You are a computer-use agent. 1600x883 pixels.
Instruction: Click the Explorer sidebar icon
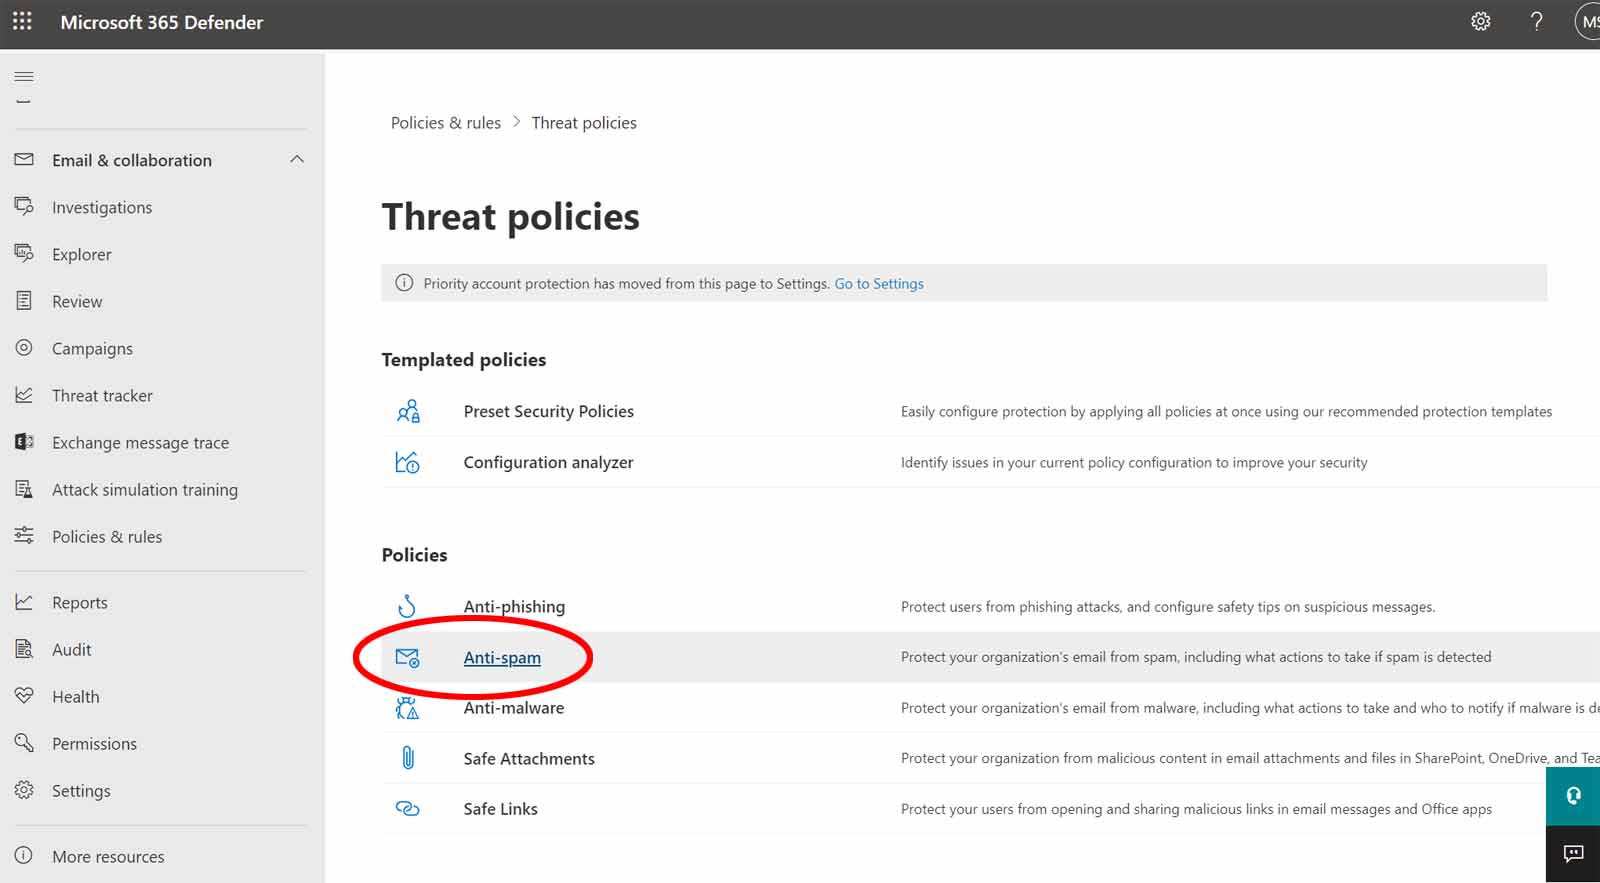[x=24, y=253]
